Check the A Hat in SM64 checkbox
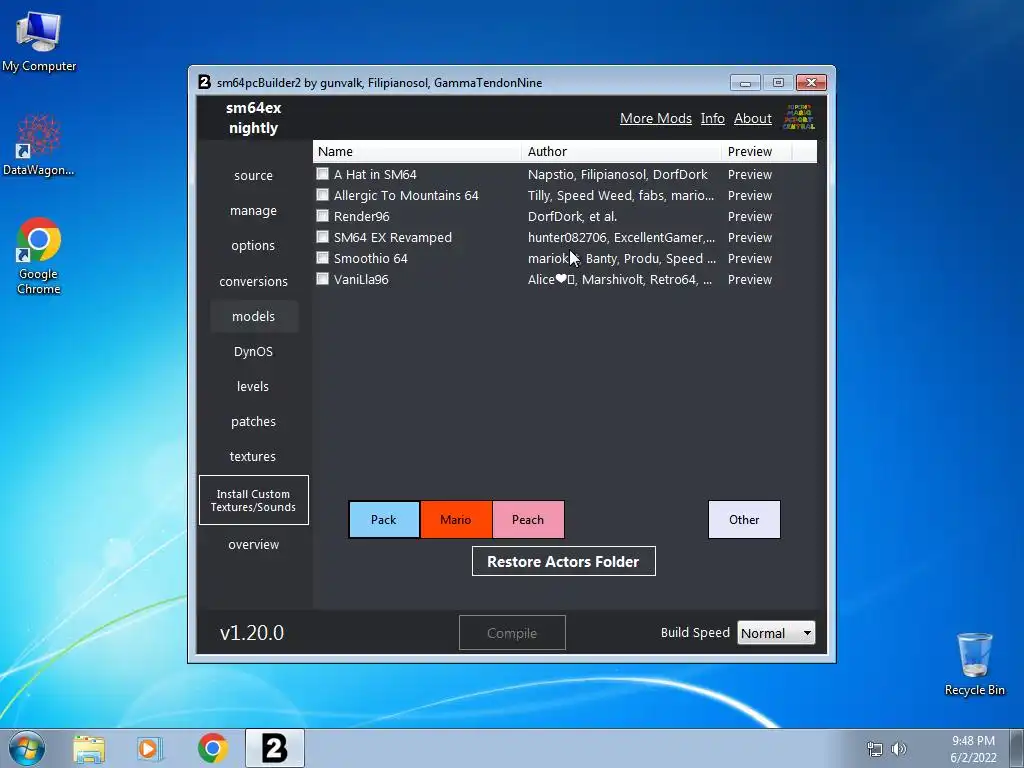 (x=323, y=174)
